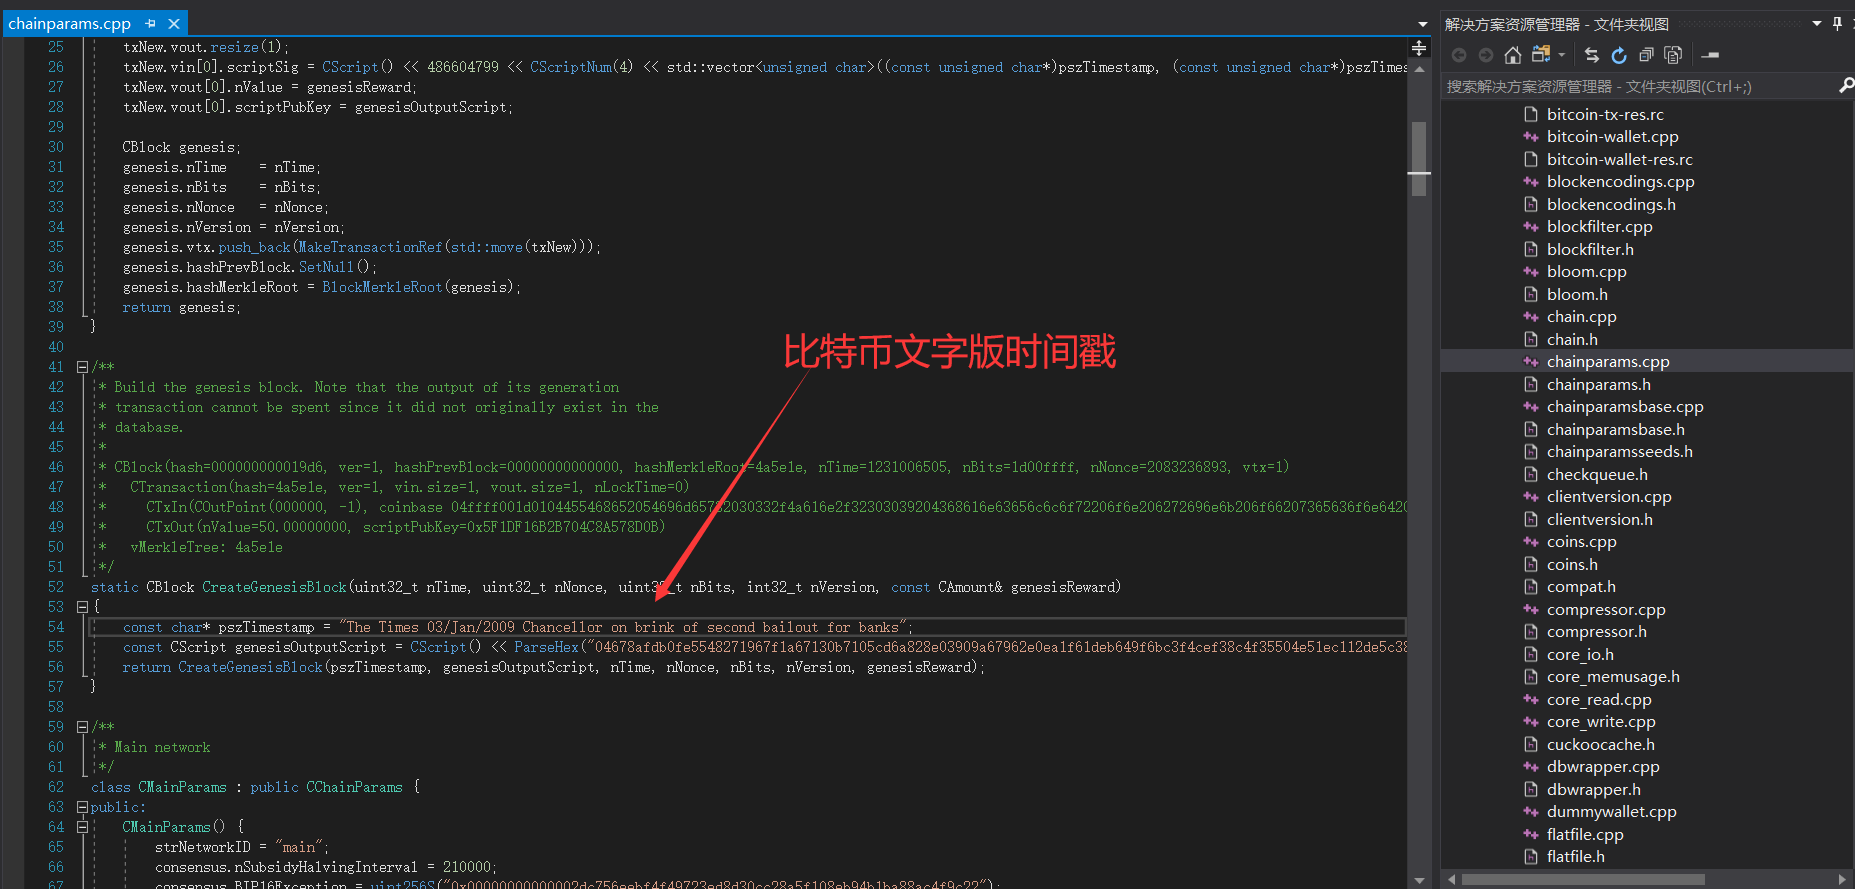Image resolution: width=1855 pixels, height=889 pixels.
Task: Click the Show All Files icon
Action: coord(1673,55)
